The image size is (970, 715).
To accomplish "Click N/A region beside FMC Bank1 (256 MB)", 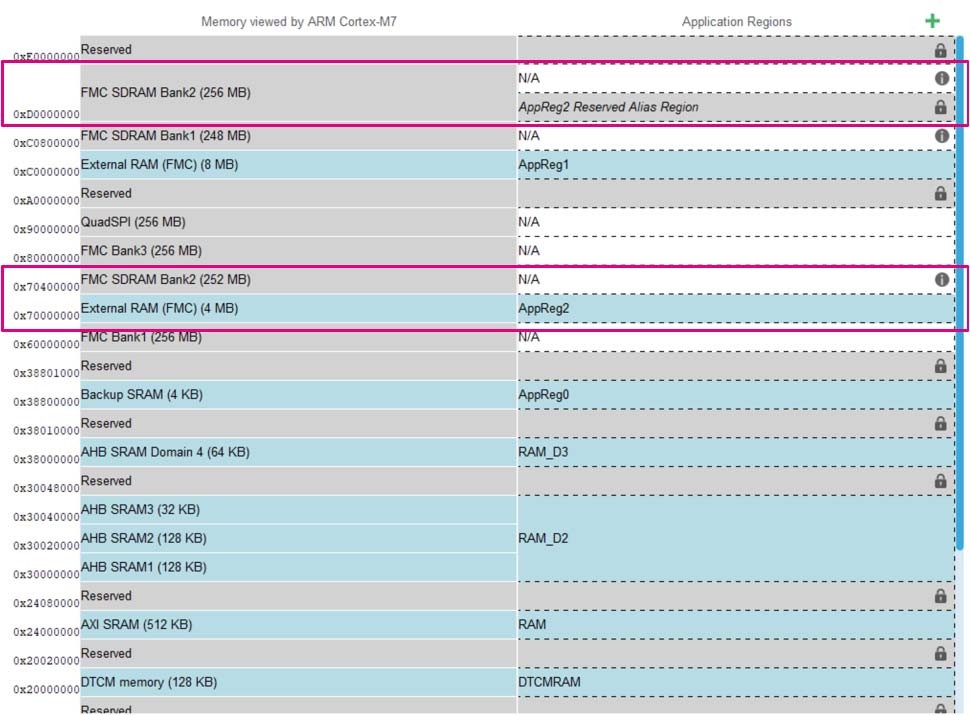I will [x=736, y=337].
